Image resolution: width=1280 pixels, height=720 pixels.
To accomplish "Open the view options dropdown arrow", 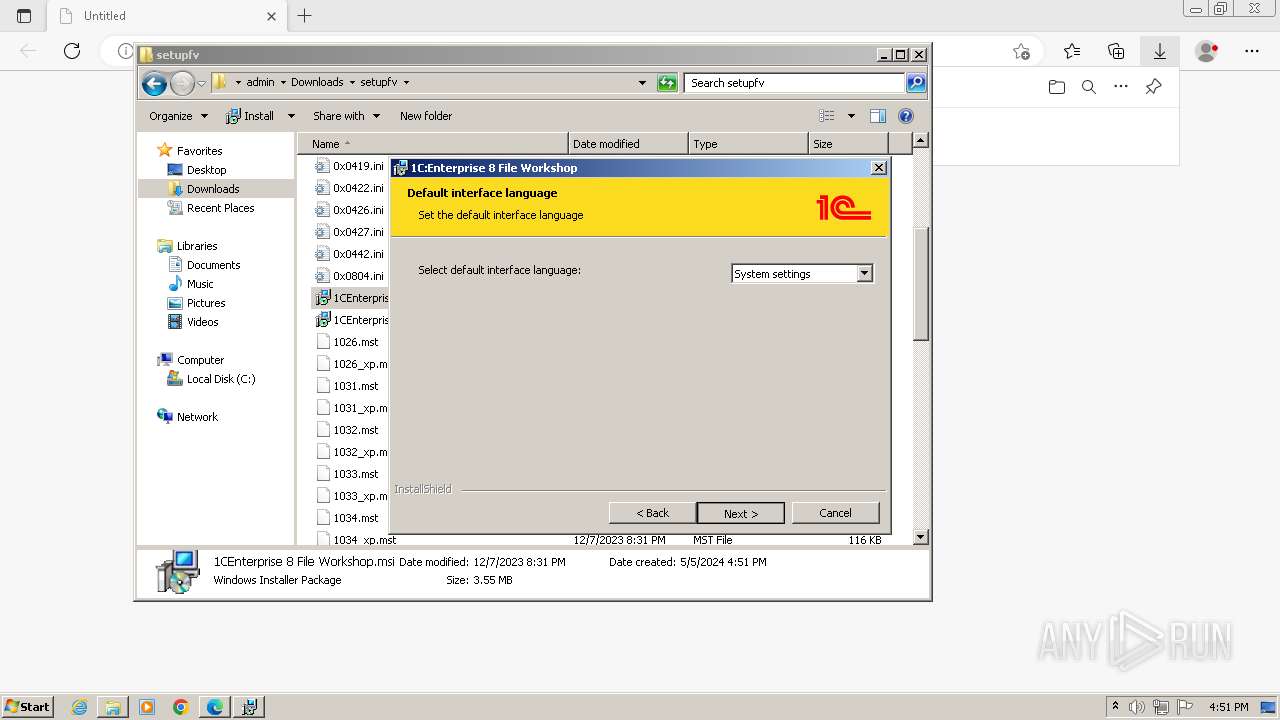I will (x=851, y=116).
